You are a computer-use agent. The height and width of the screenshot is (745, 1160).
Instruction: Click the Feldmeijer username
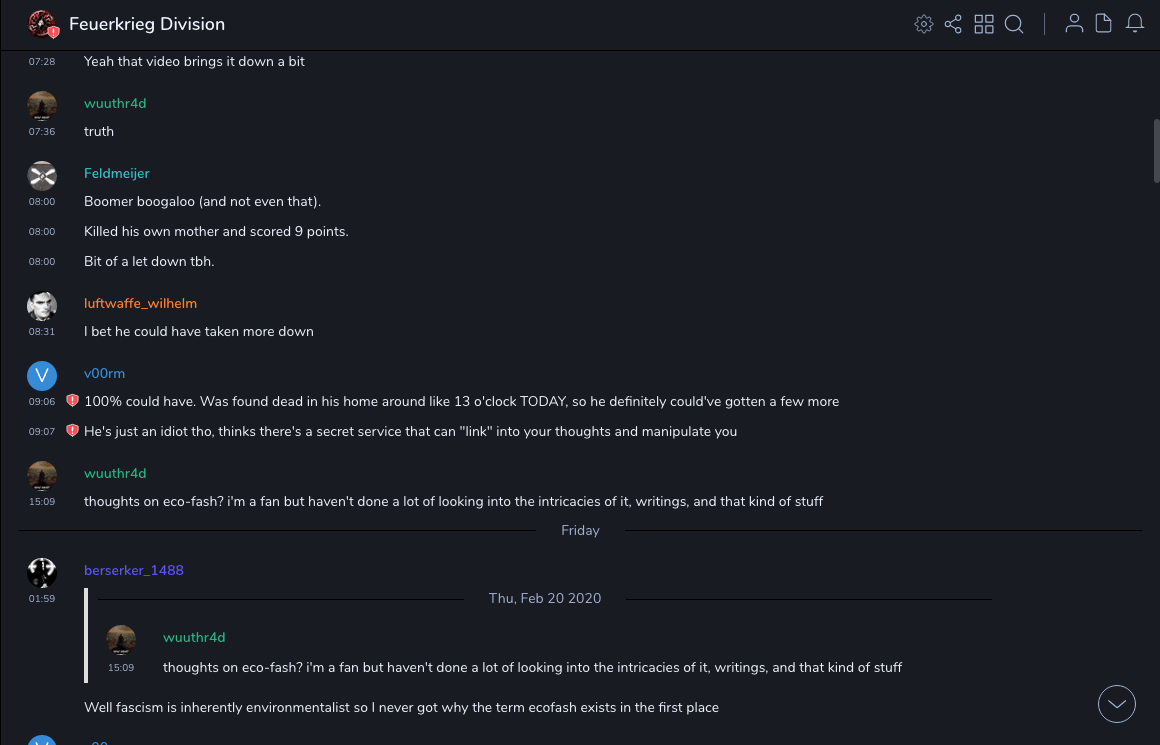(x=116, y=173)
